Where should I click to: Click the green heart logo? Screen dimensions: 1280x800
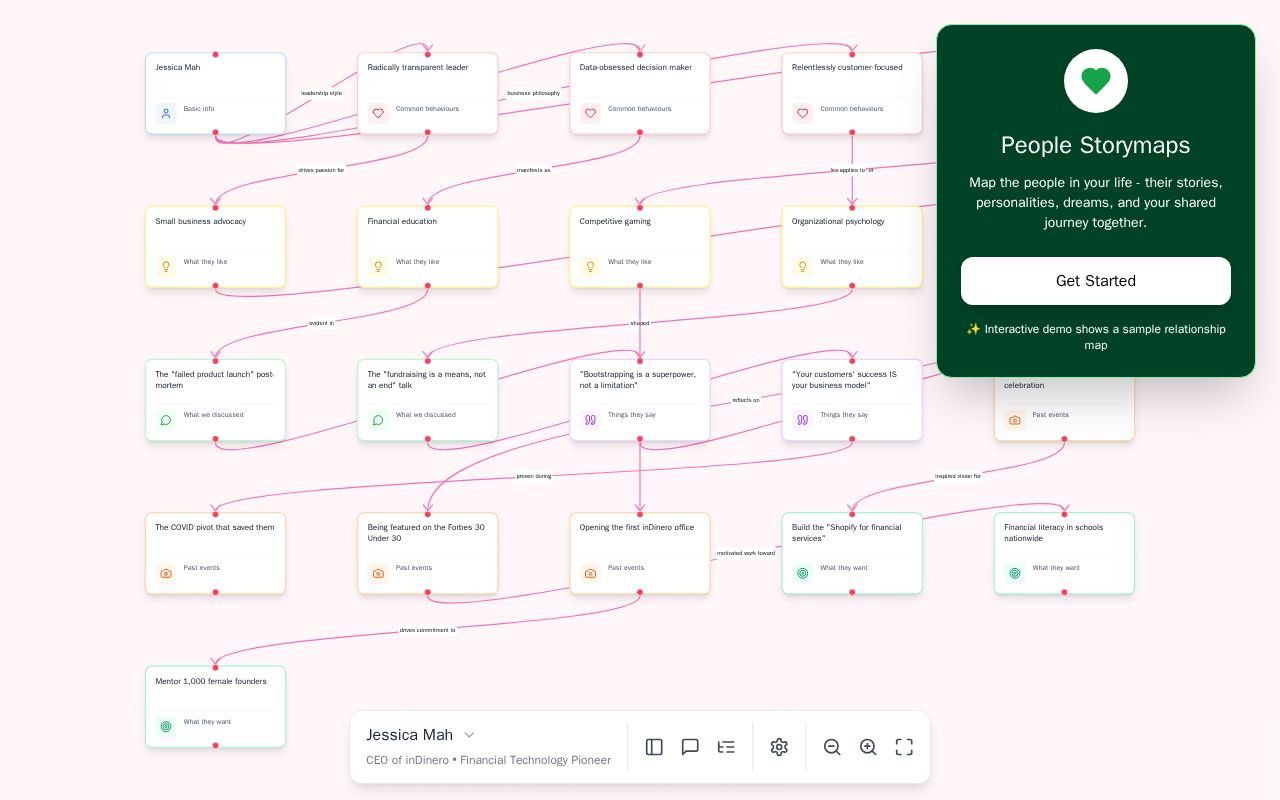1096,81
